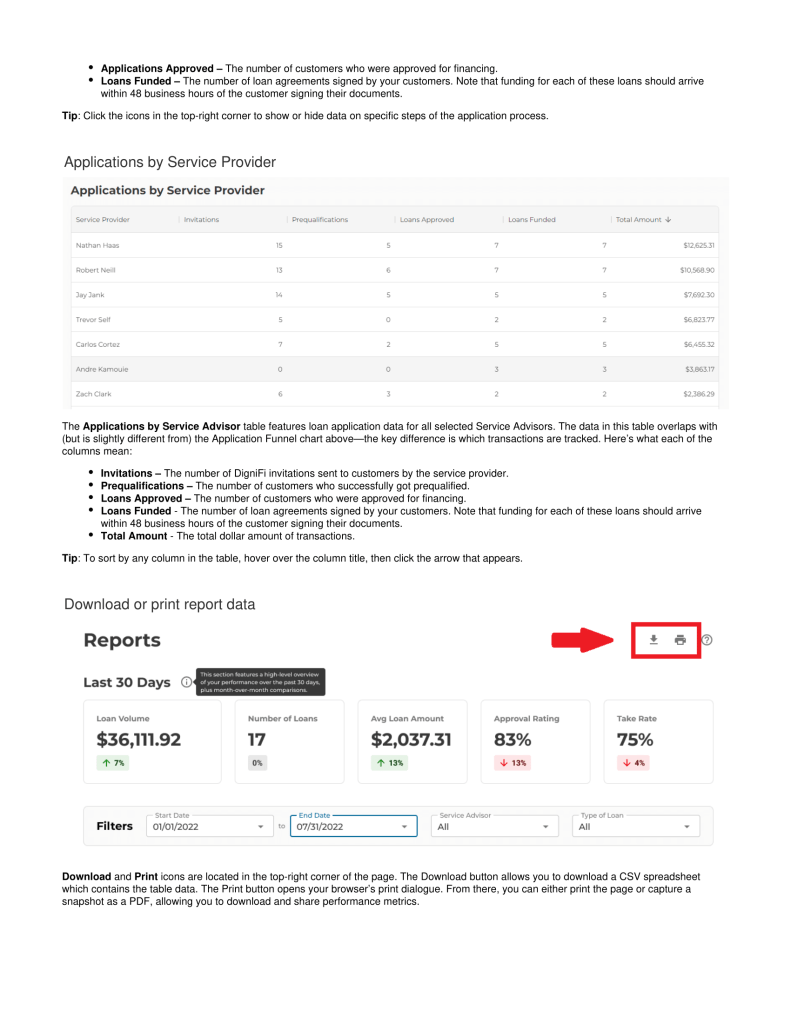Sort by the Prequalifications column header
The image size is (791, 1023).
(x=319, y=220)
